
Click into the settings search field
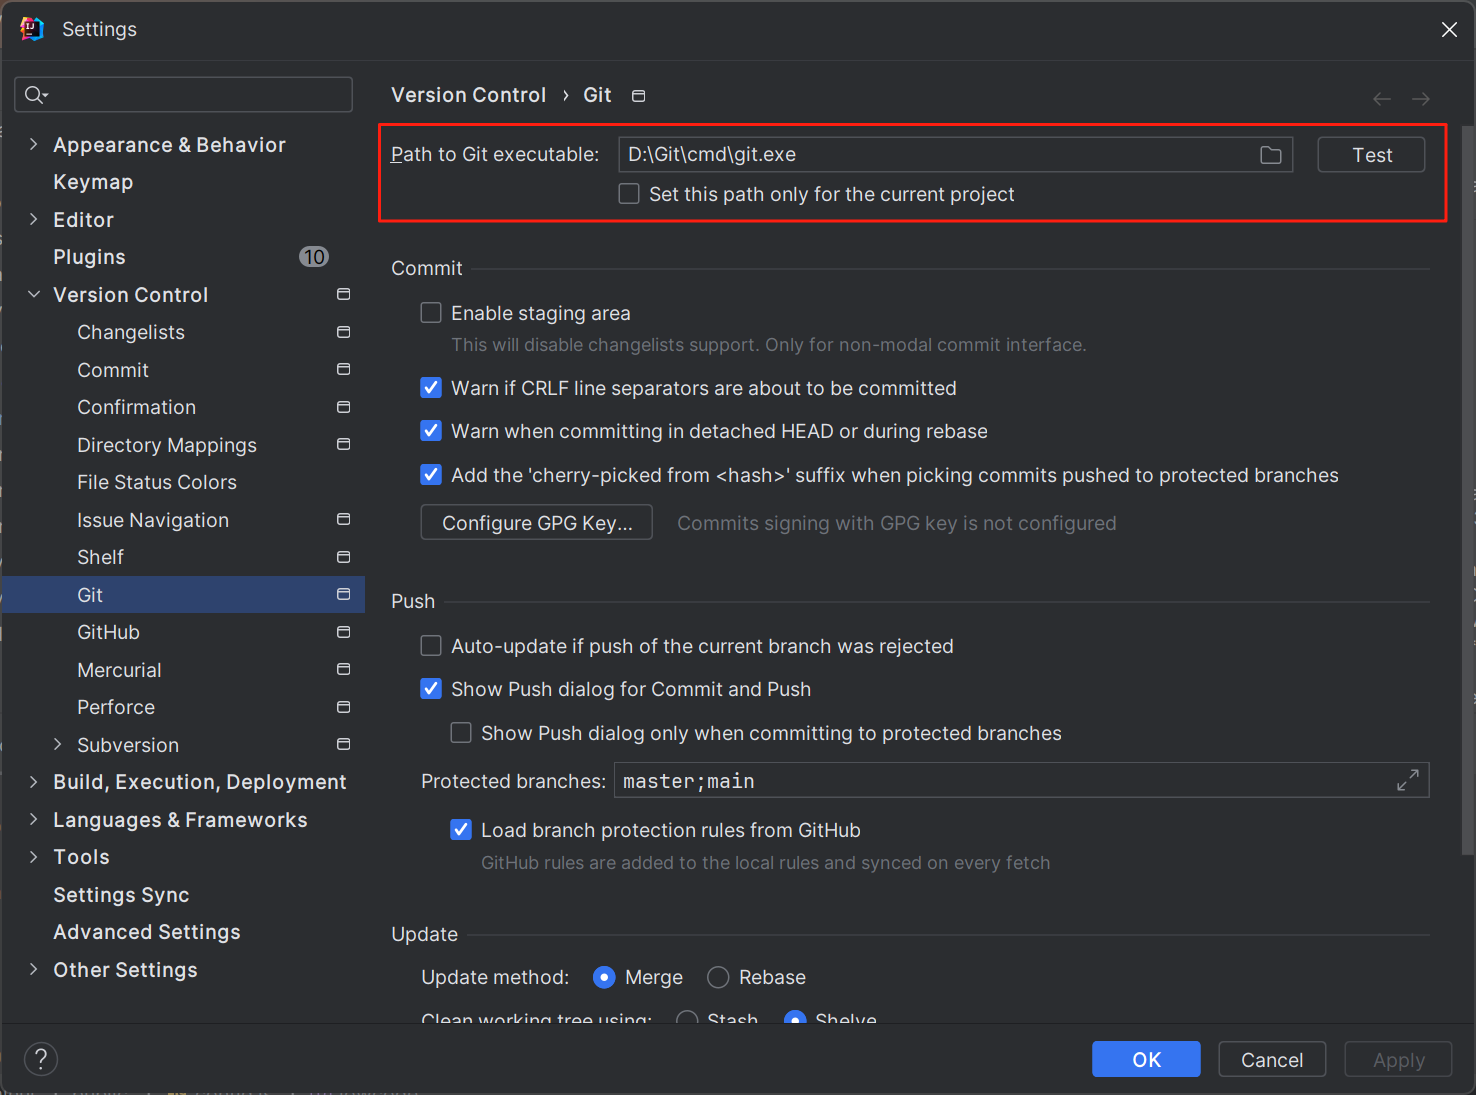tap(183, 95)
